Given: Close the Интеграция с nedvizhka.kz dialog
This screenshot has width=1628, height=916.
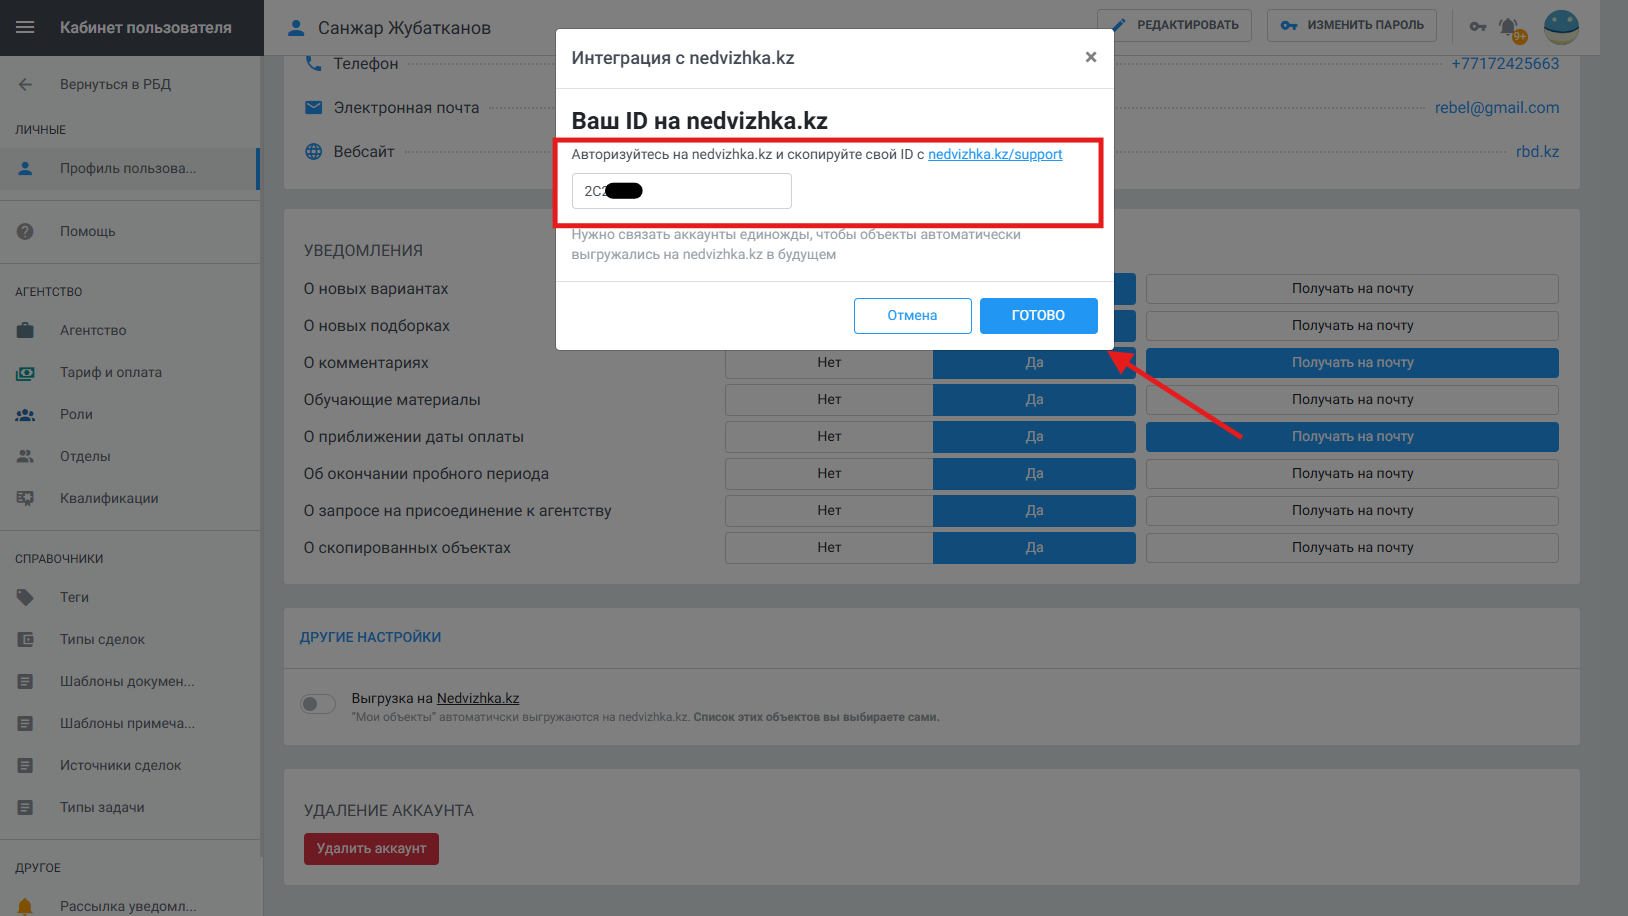Looking at the screenshot, I should (1091, 57).
